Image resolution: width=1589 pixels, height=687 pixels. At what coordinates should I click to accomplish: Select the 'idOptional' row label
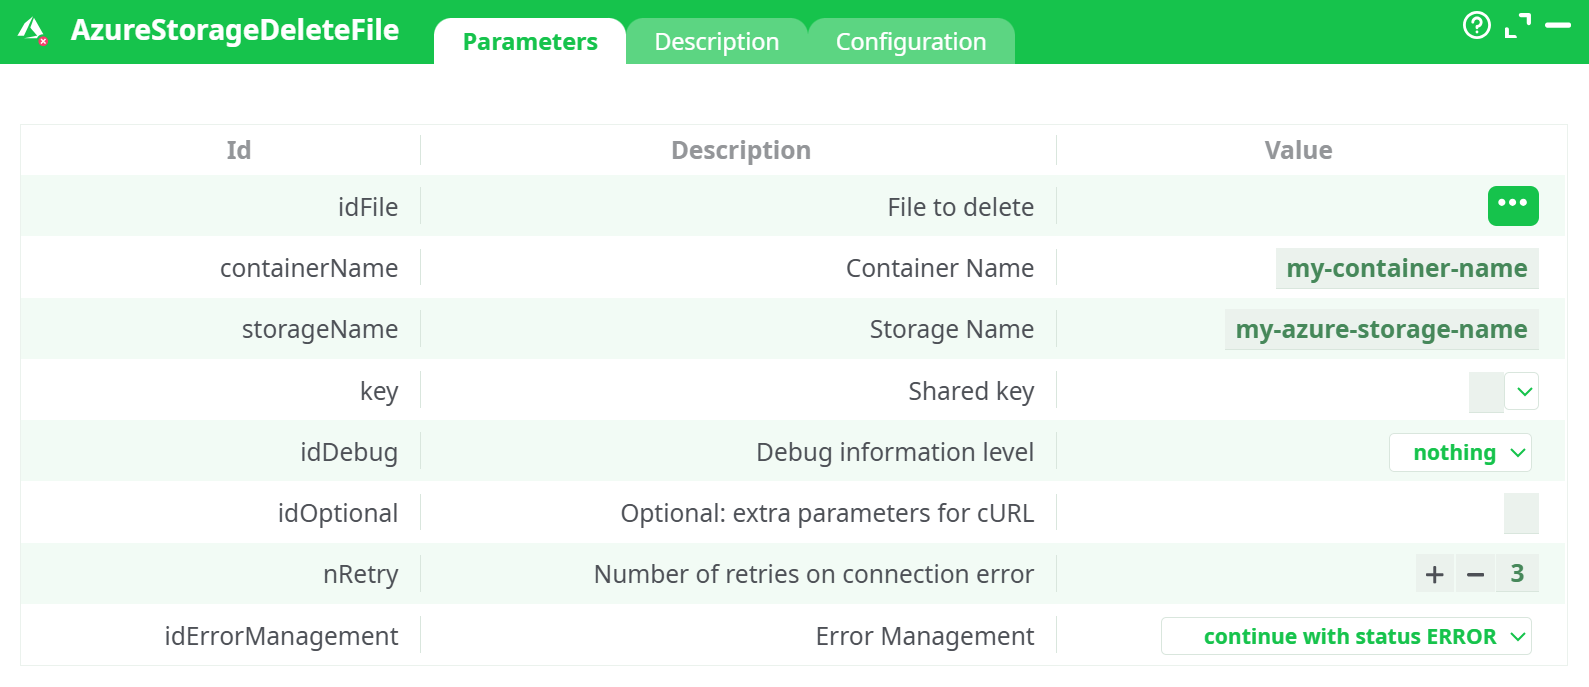(338, 513)
